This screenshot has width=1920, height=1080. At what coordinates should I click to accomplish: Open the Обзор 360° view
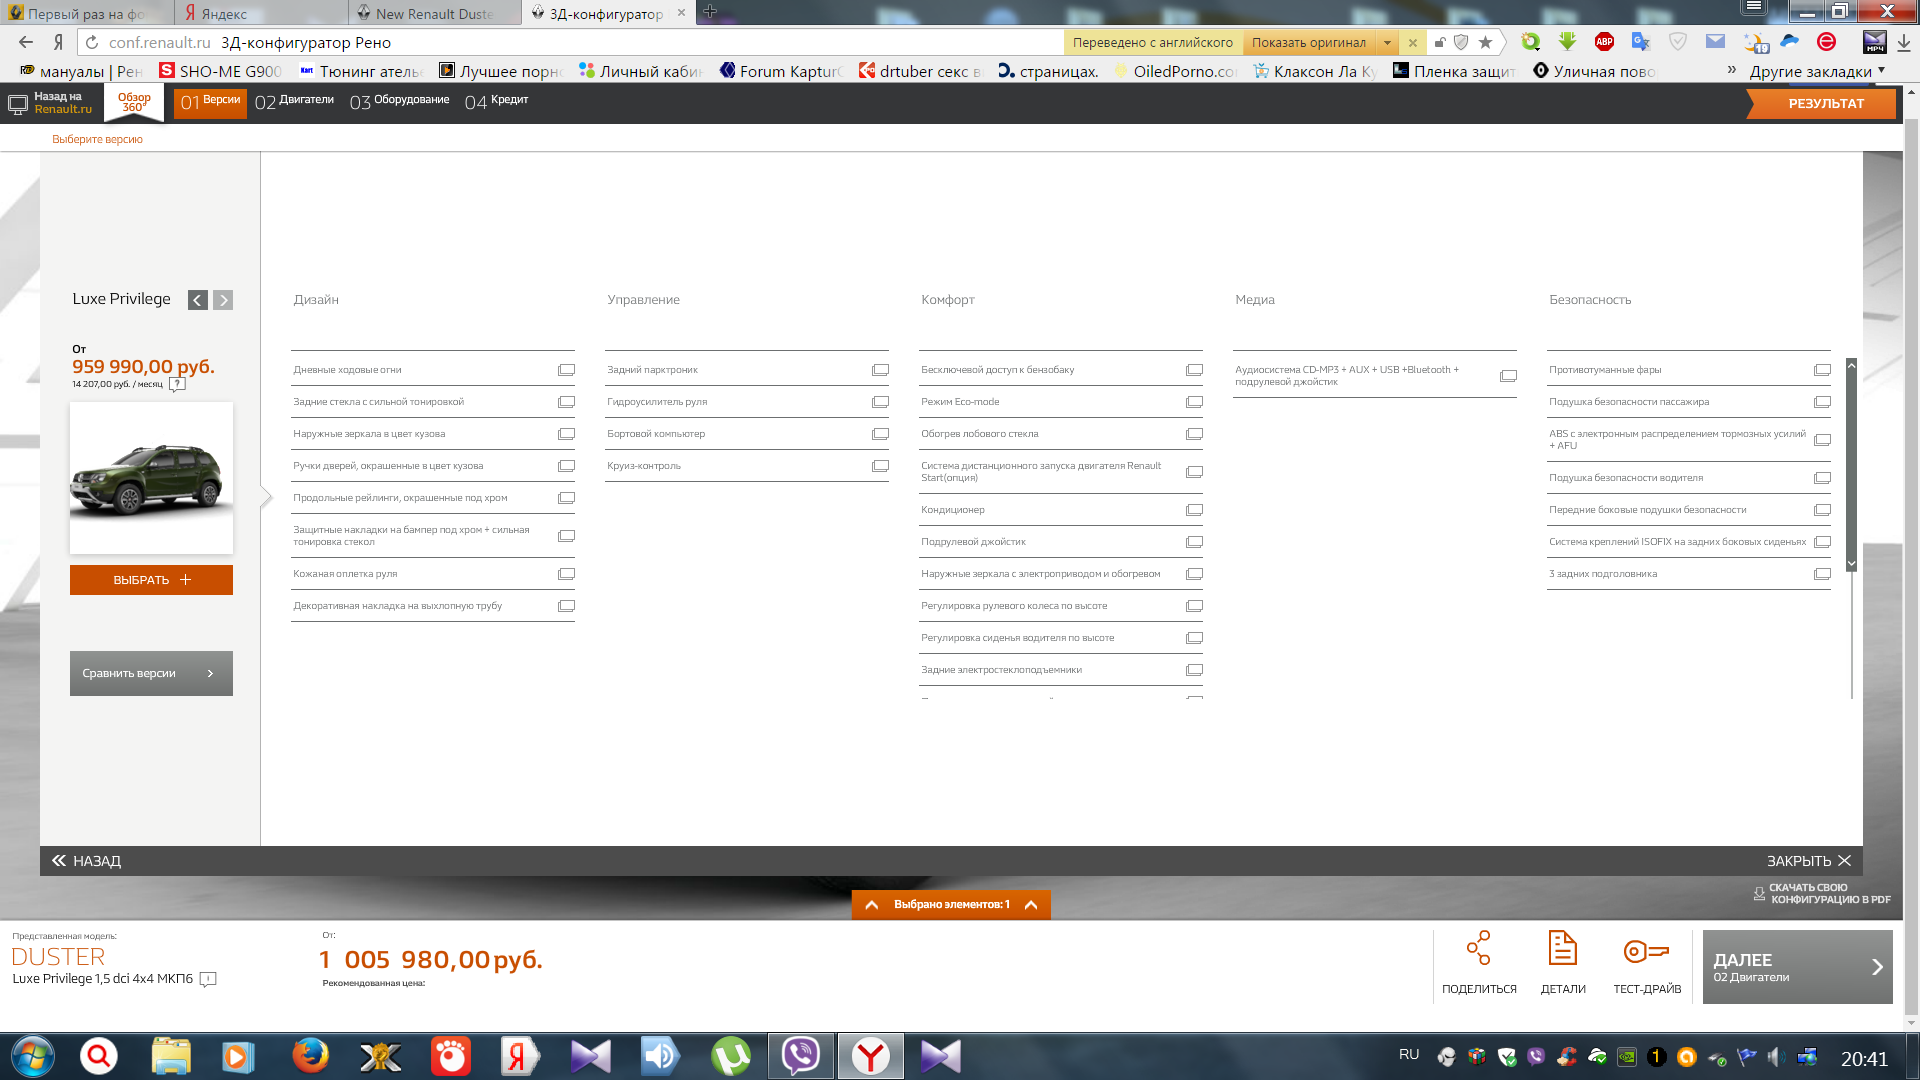click(x=134, y=102)
